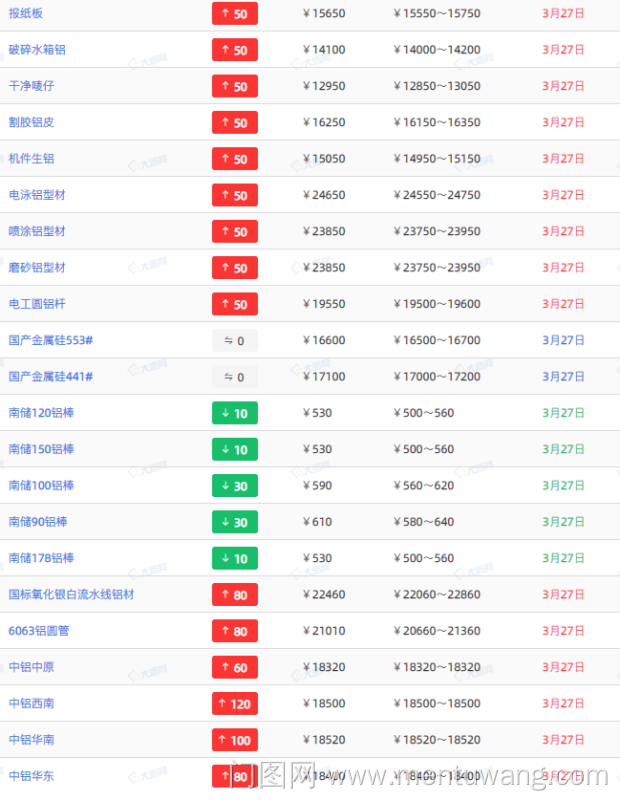Open the 中铝西南 price link
Screen dimensions: 620x800
[31, 703]
